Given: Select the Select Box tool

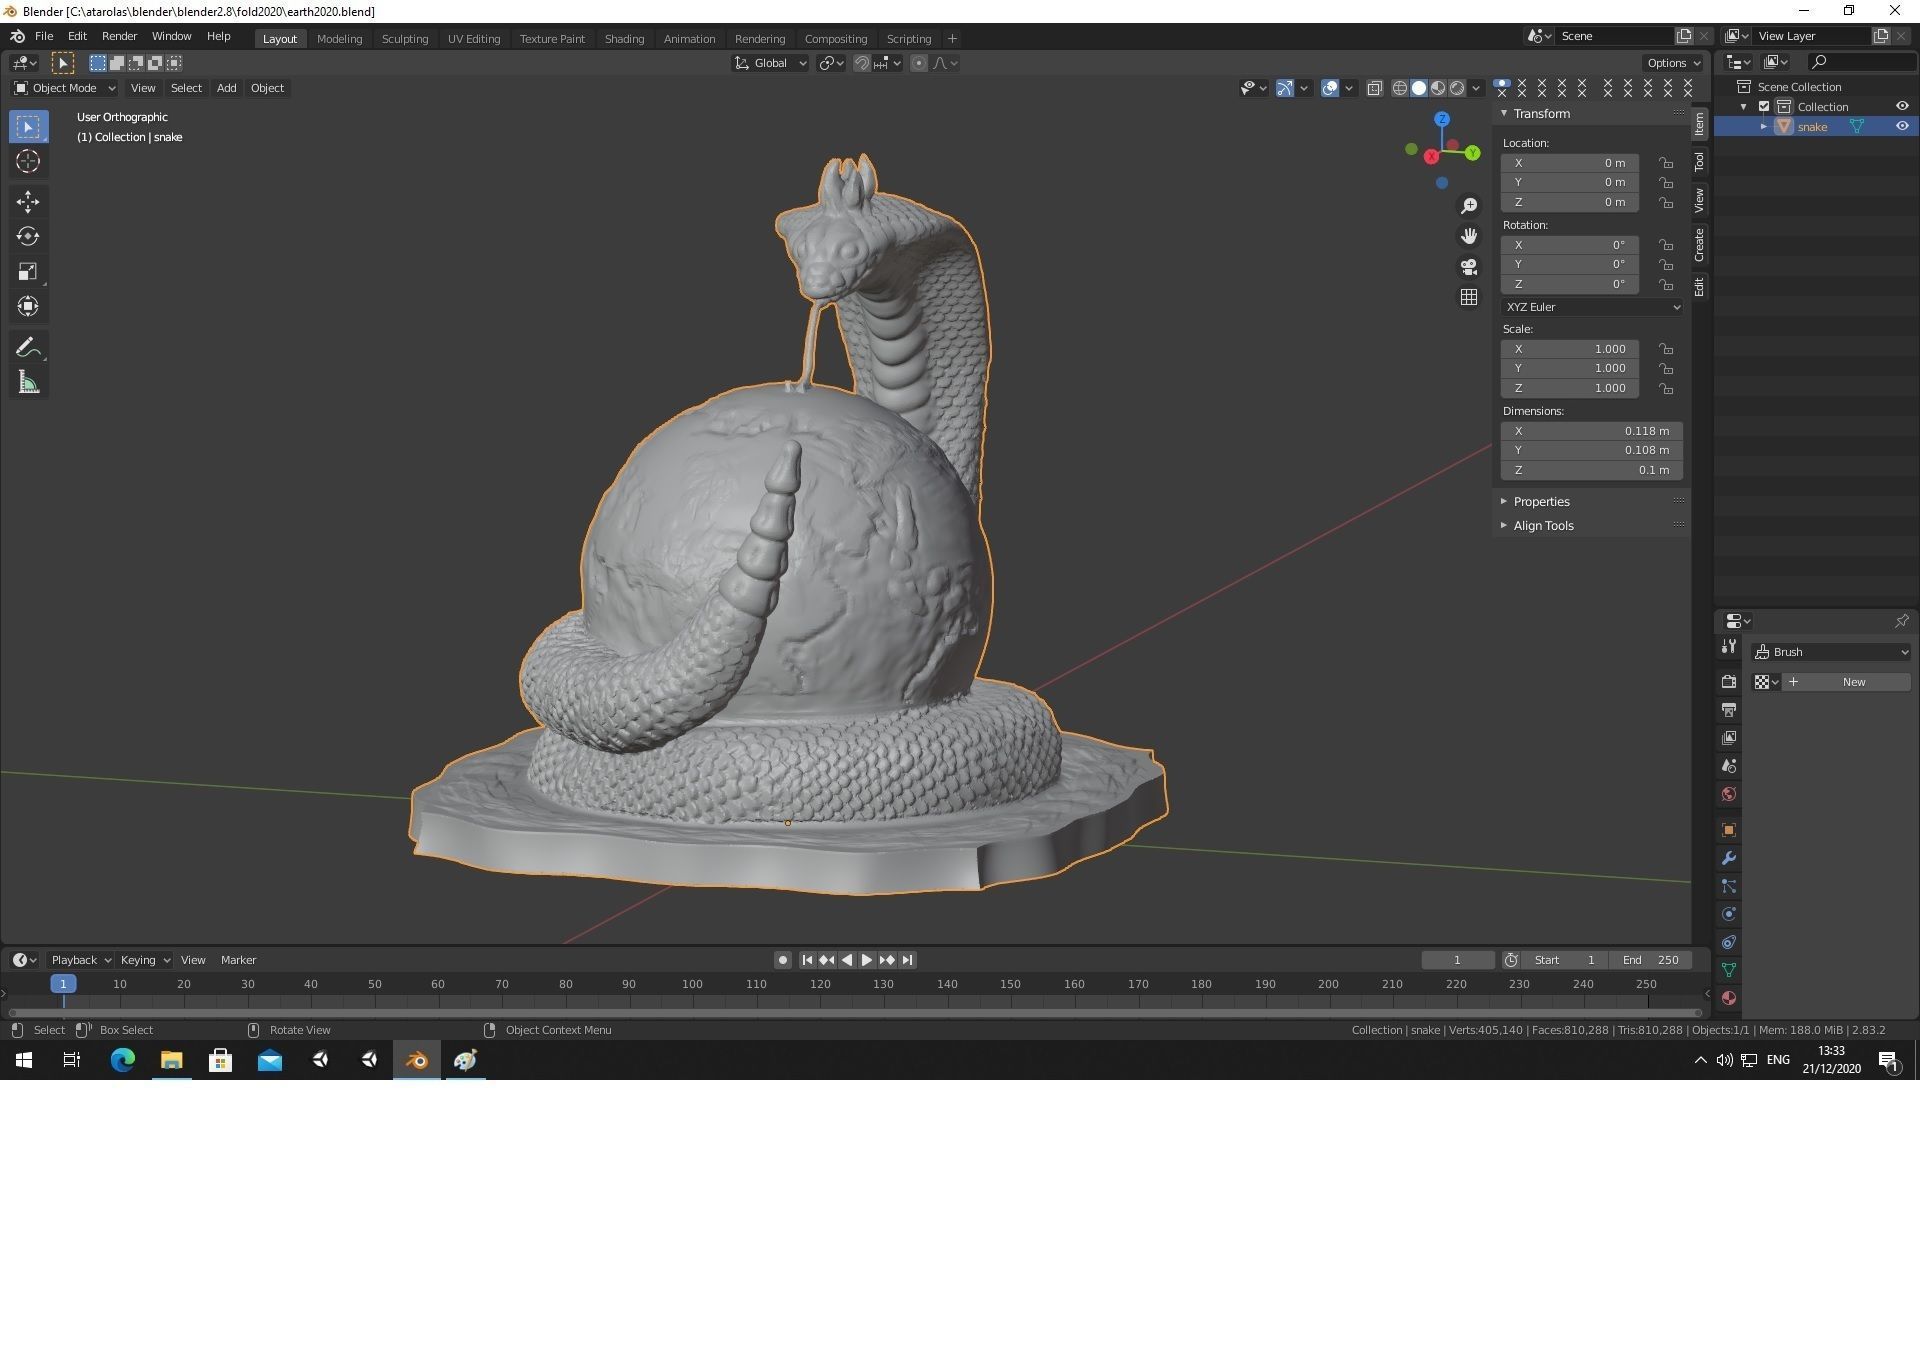Looking at the screenshot, I should pos(28,127).
